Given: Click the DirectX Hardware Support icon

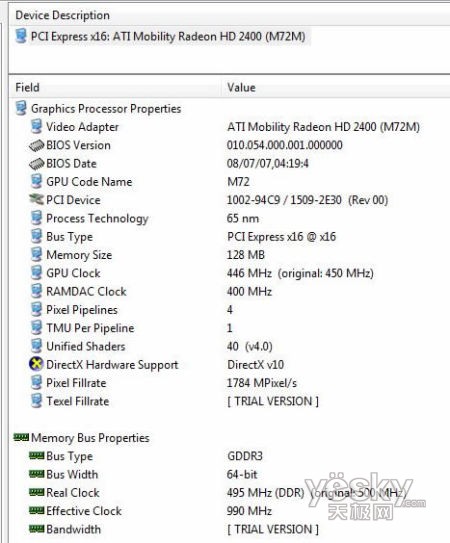Looking at the screenshot, I should 36,364.
